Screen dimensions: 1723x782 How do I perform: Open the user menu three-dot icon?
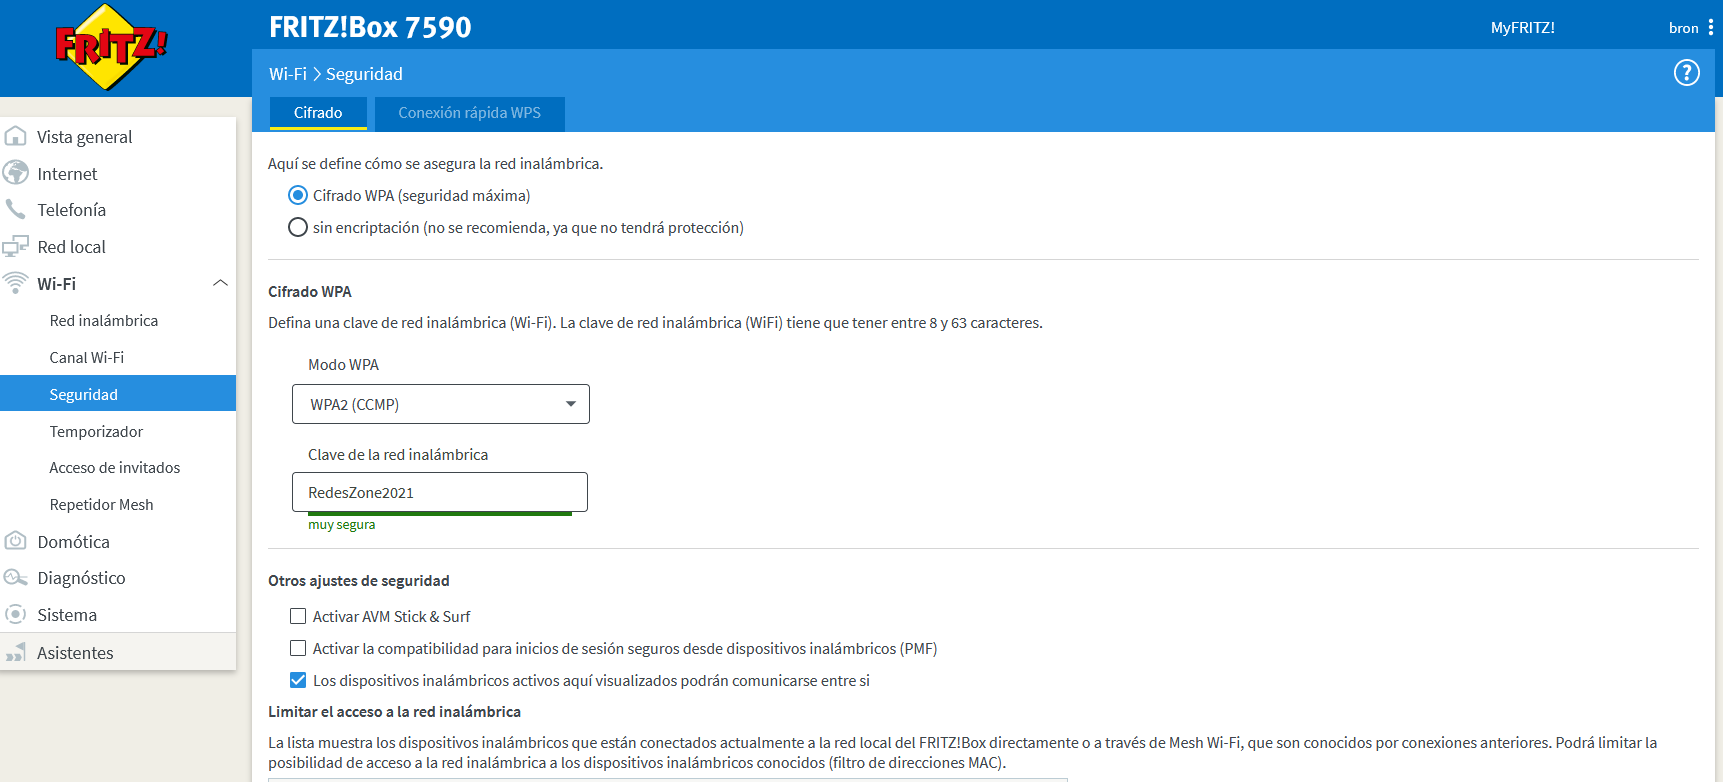click(x=1711, y=27)
